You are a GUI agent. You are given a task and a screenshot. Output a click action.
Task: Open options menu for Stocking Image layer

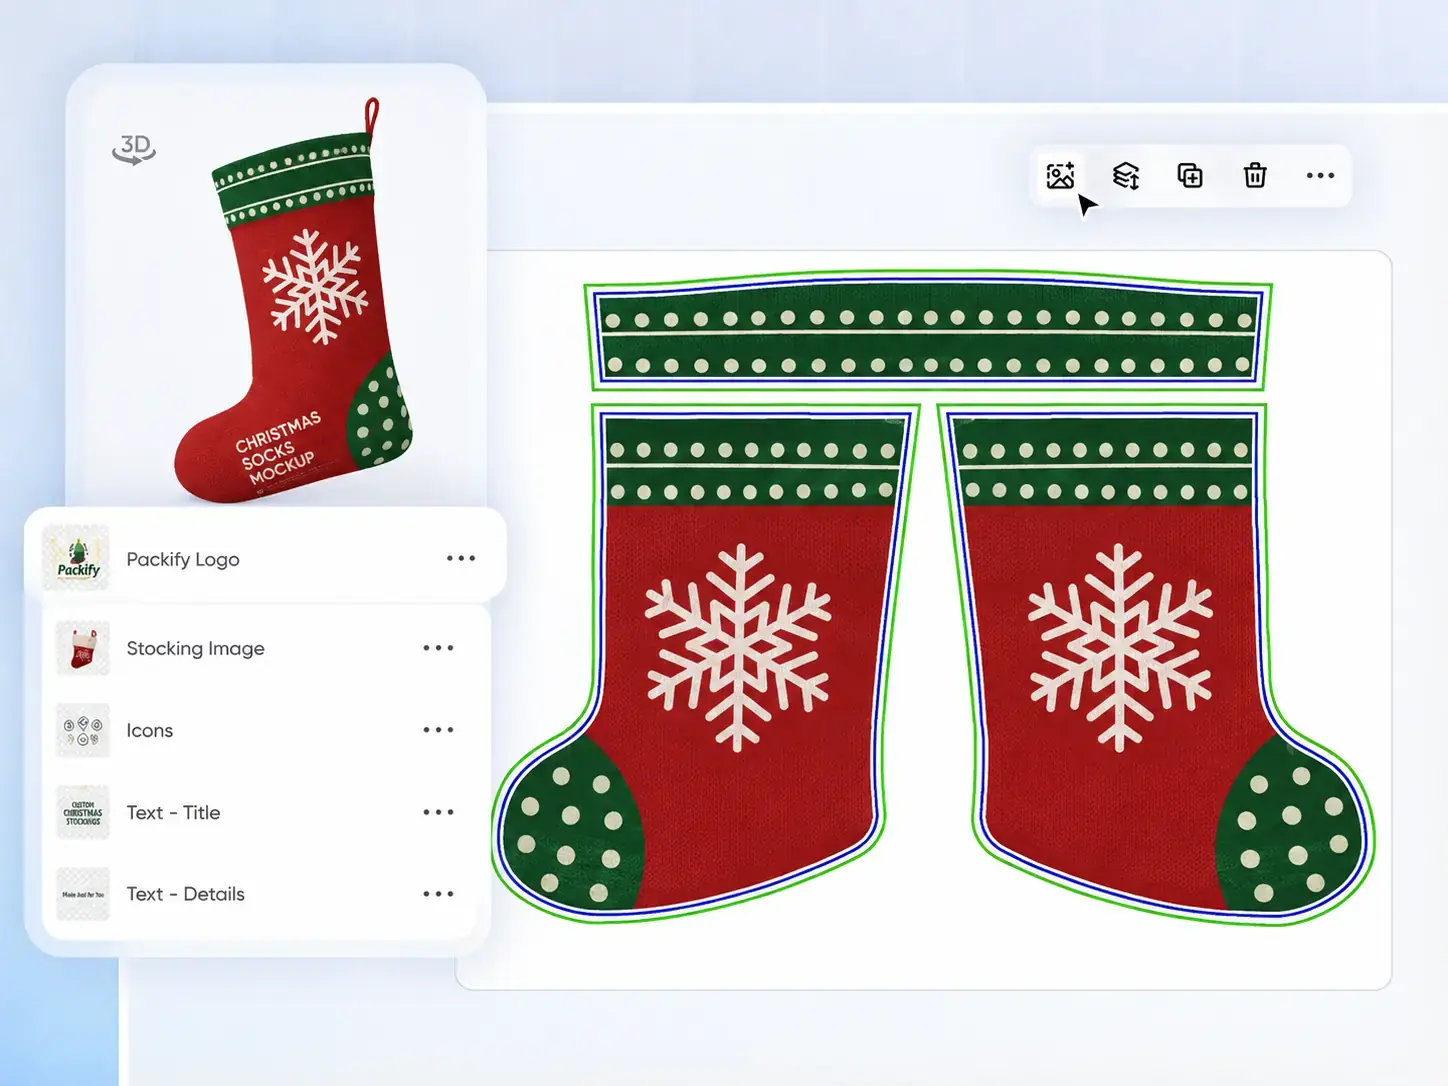(438, 648)
